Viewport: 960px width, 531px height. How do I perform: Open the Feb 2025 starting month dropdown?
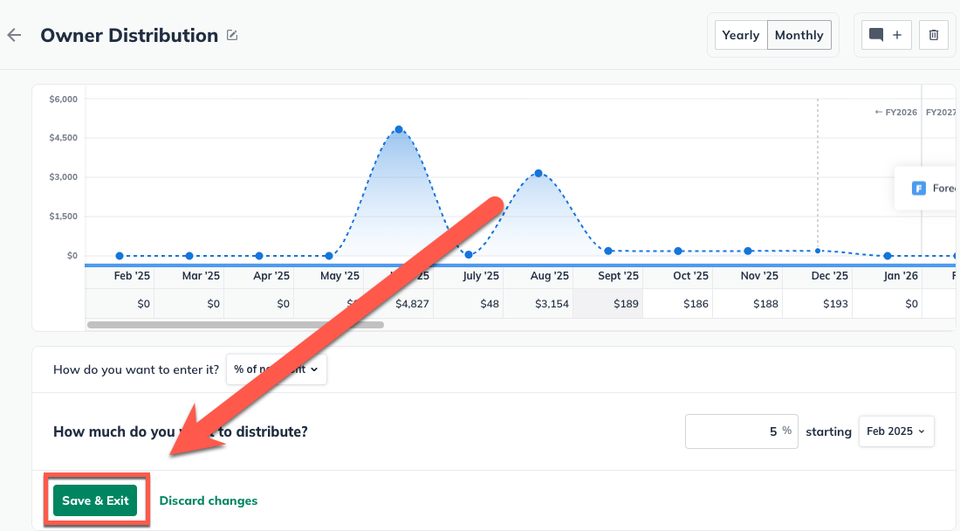(x=896, y=431)
